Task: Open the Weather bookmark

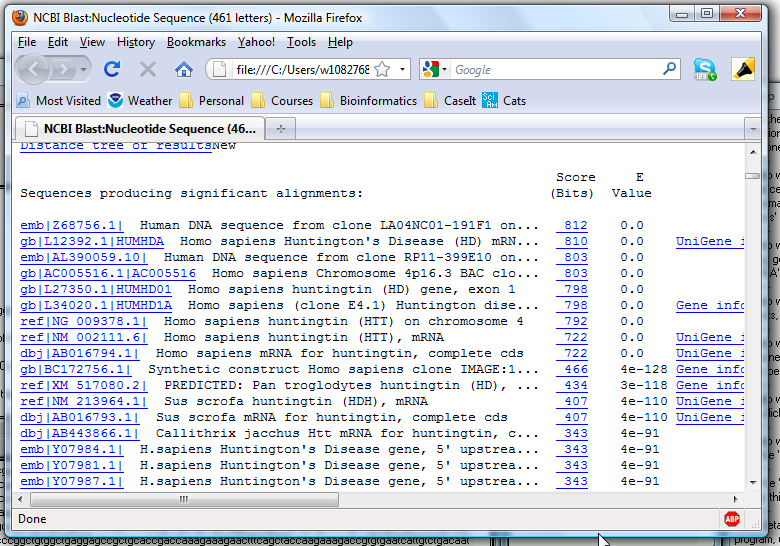Action: 140,100
